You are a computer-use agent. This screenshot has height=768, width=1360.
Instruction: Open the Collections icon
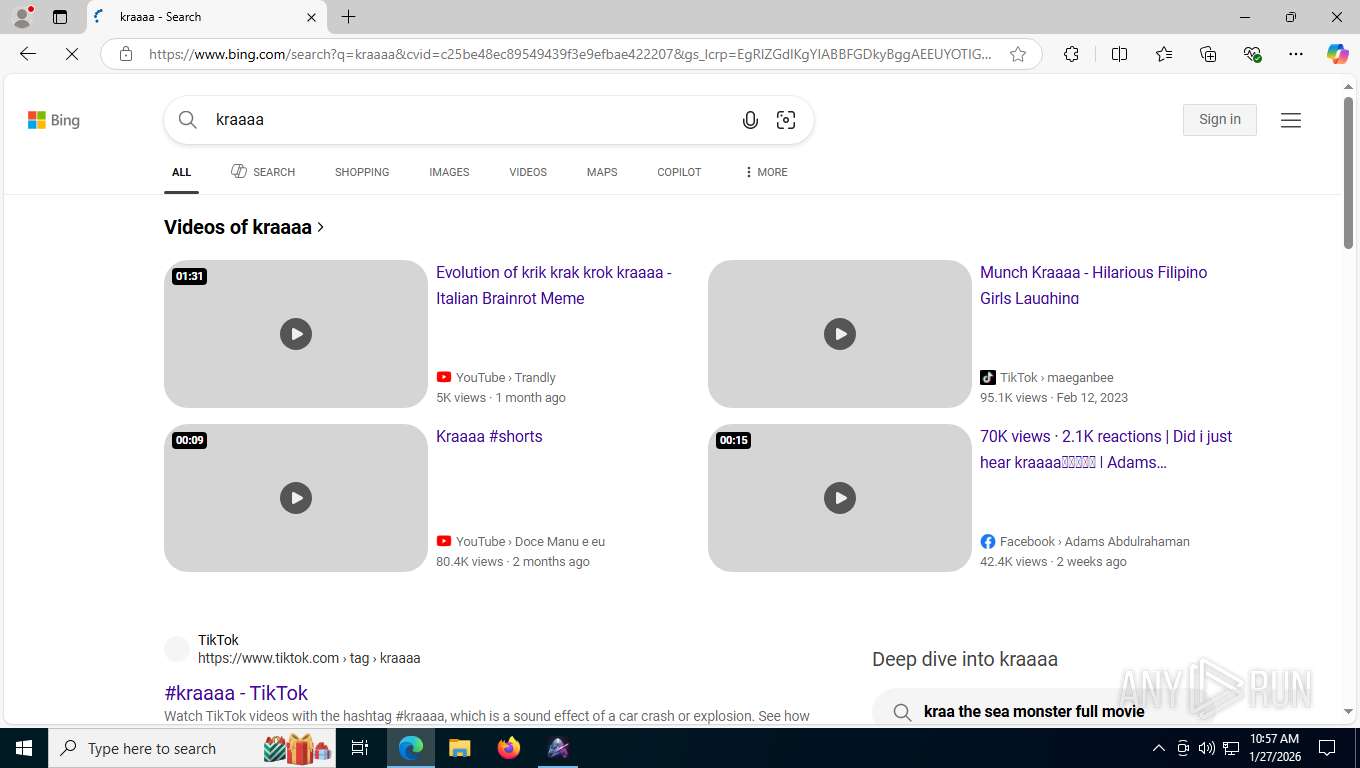[1208, 54]
